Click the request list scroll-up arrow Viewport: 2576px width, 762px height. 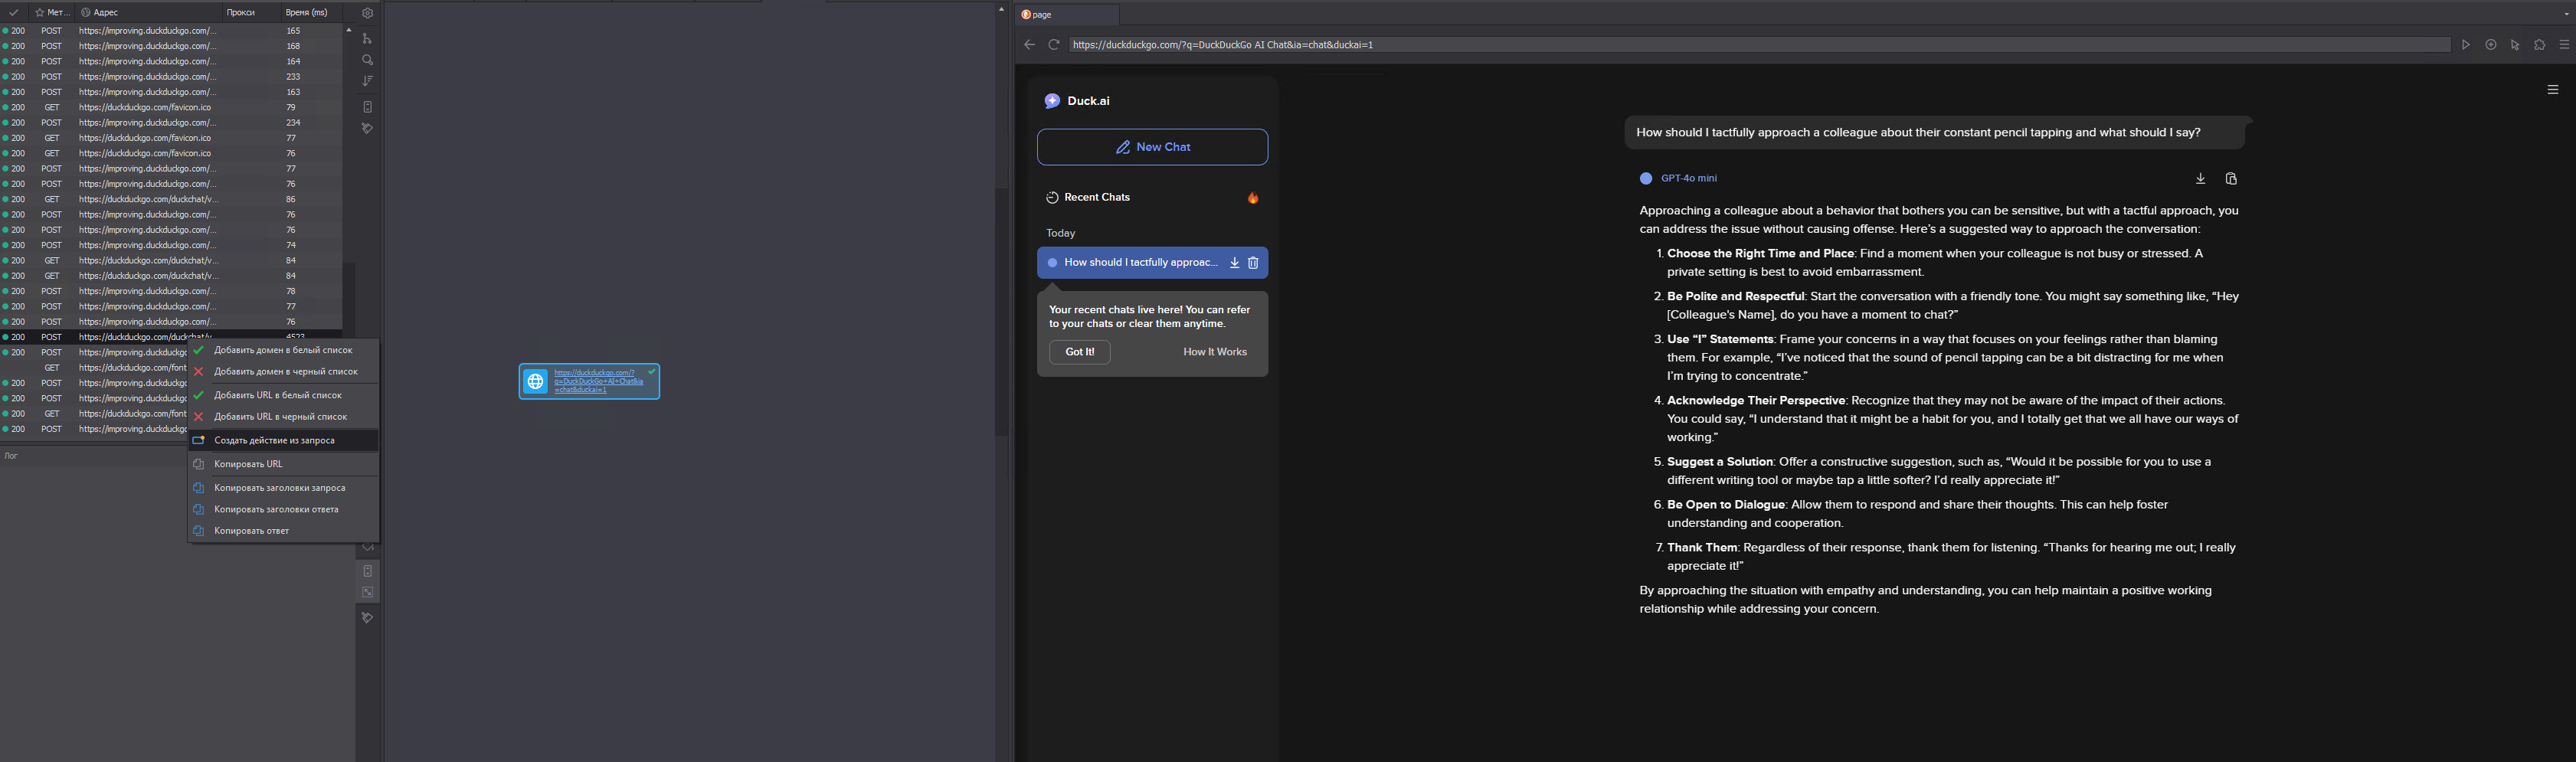click(x=349, y=30)
